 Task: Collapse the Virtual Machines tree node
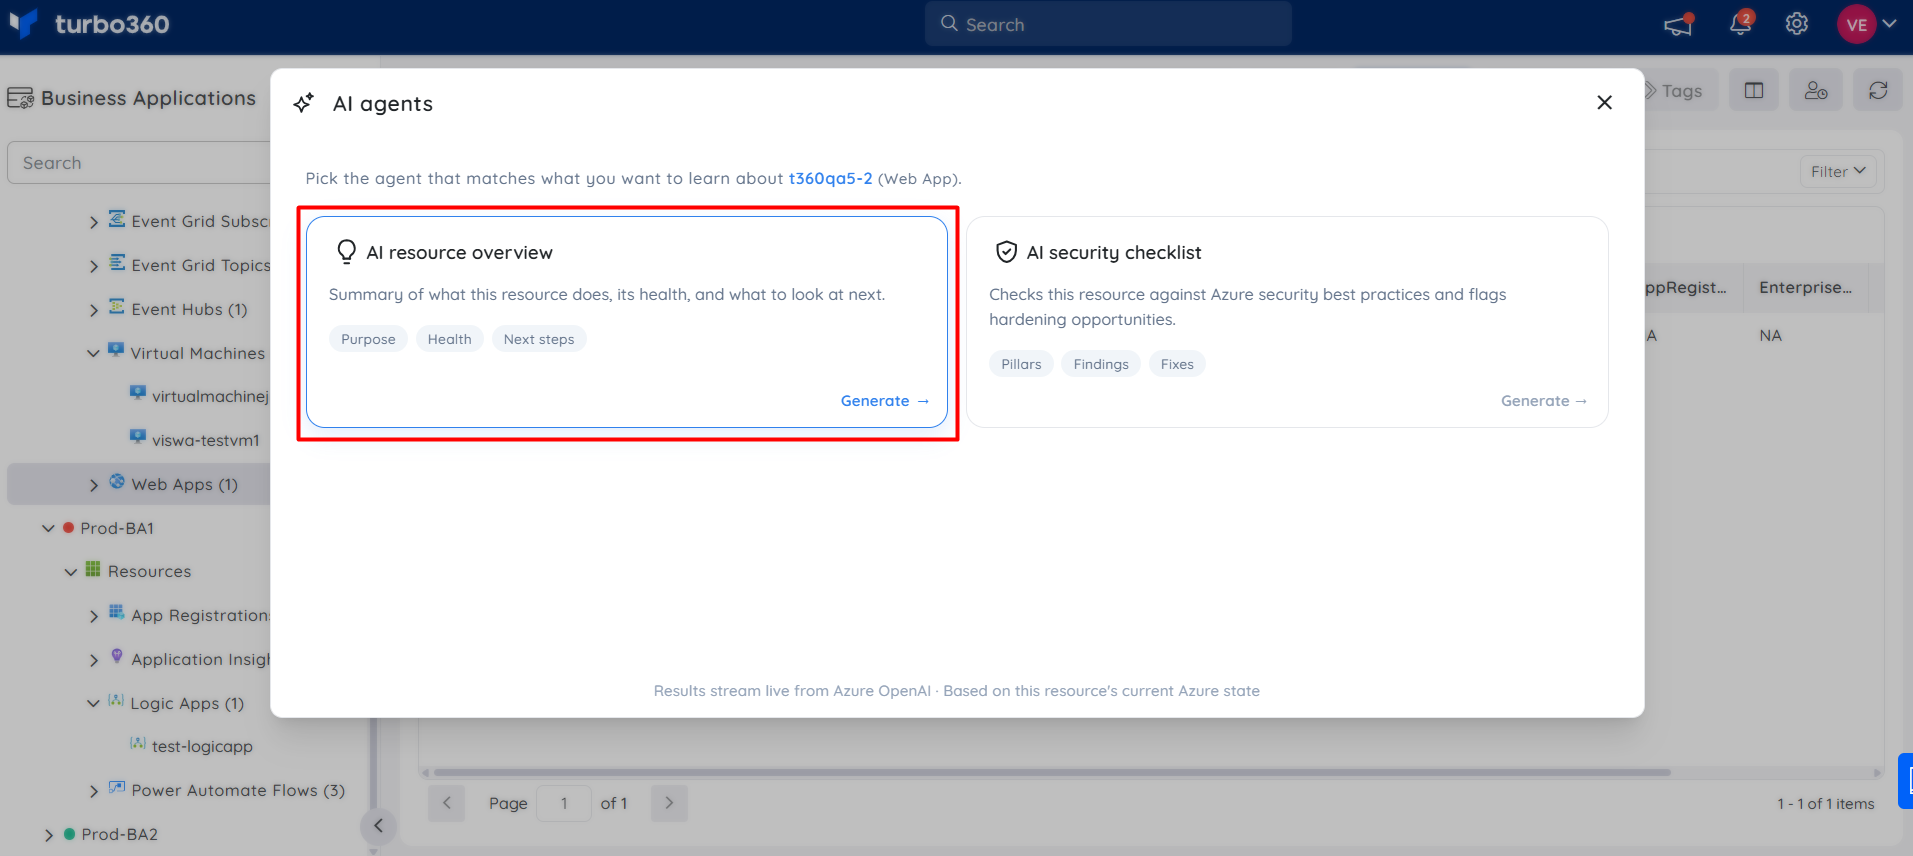click(x=93, y=353)
